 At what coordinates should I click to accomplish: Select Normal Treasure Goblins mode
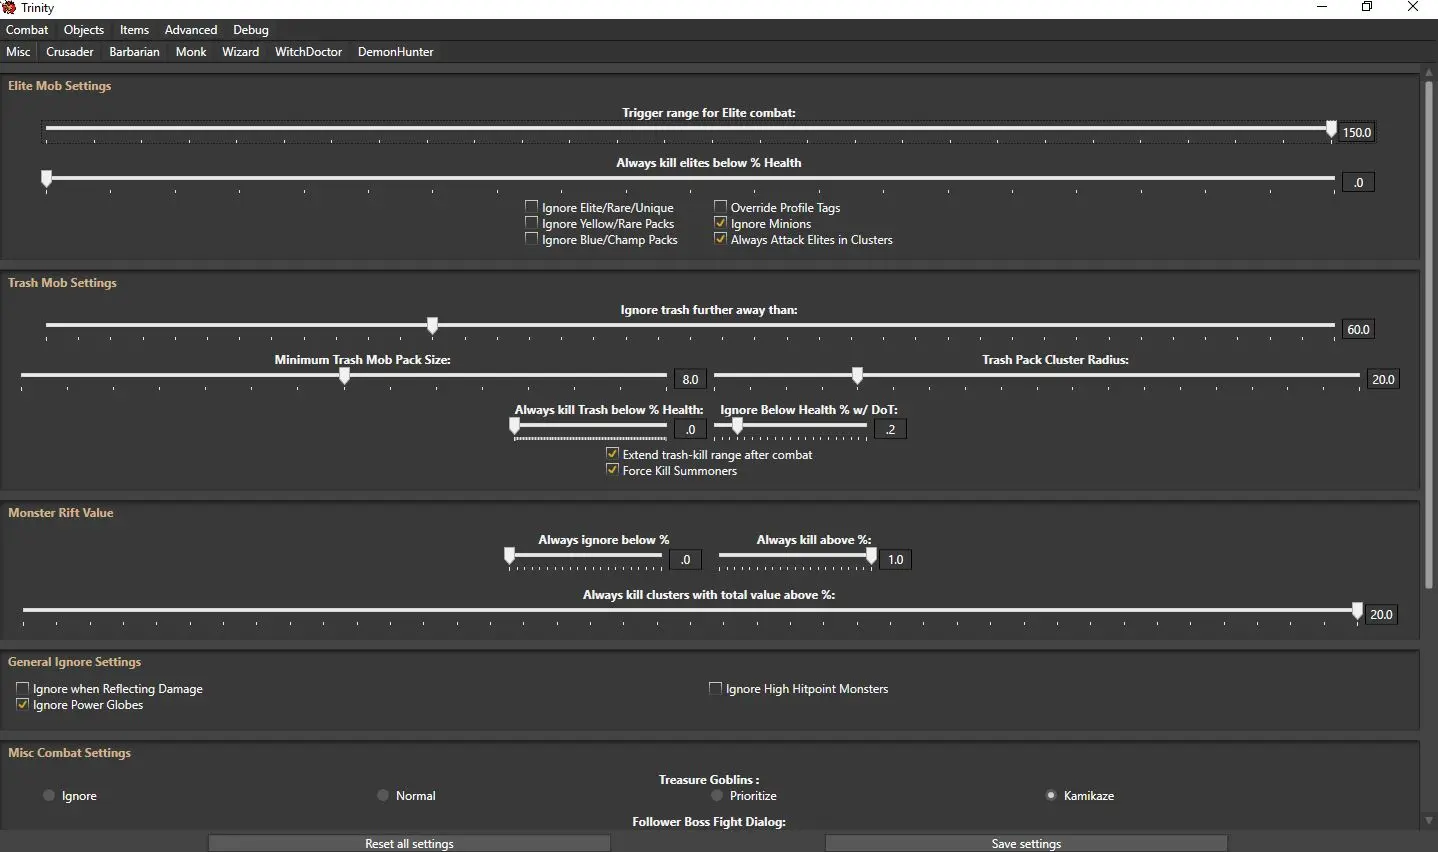tap(383, 796)
